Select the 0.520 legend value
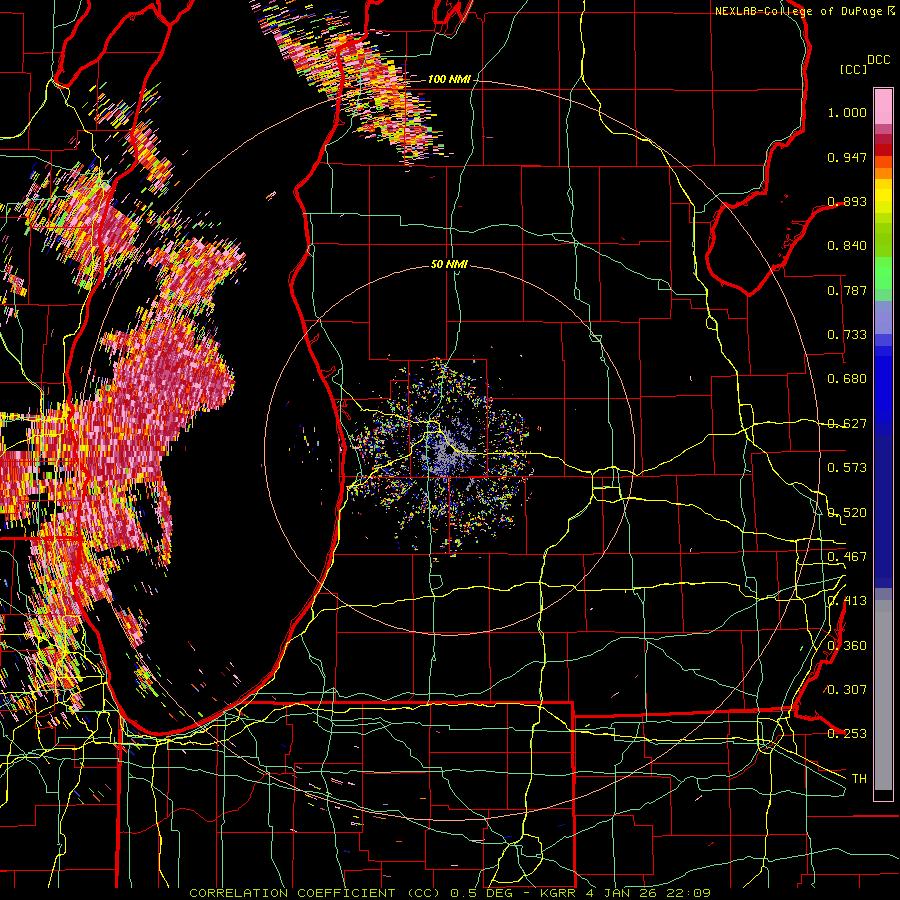 [847, 513]
